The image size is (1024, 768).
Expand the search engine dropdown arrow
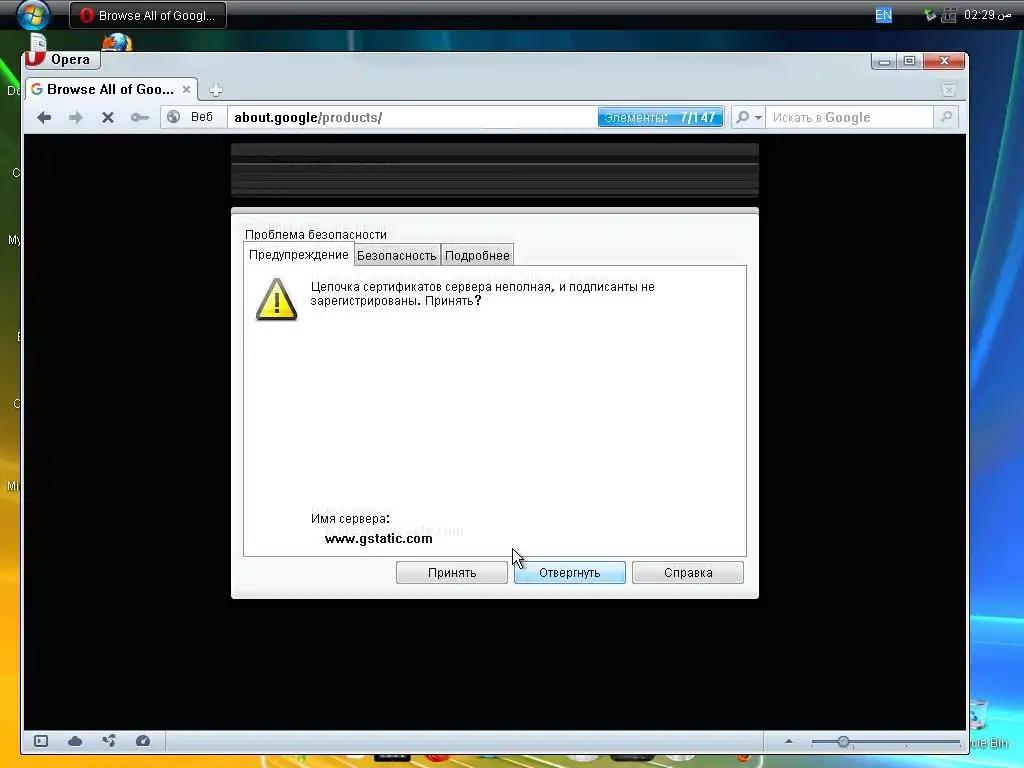[x=758, y=118]
